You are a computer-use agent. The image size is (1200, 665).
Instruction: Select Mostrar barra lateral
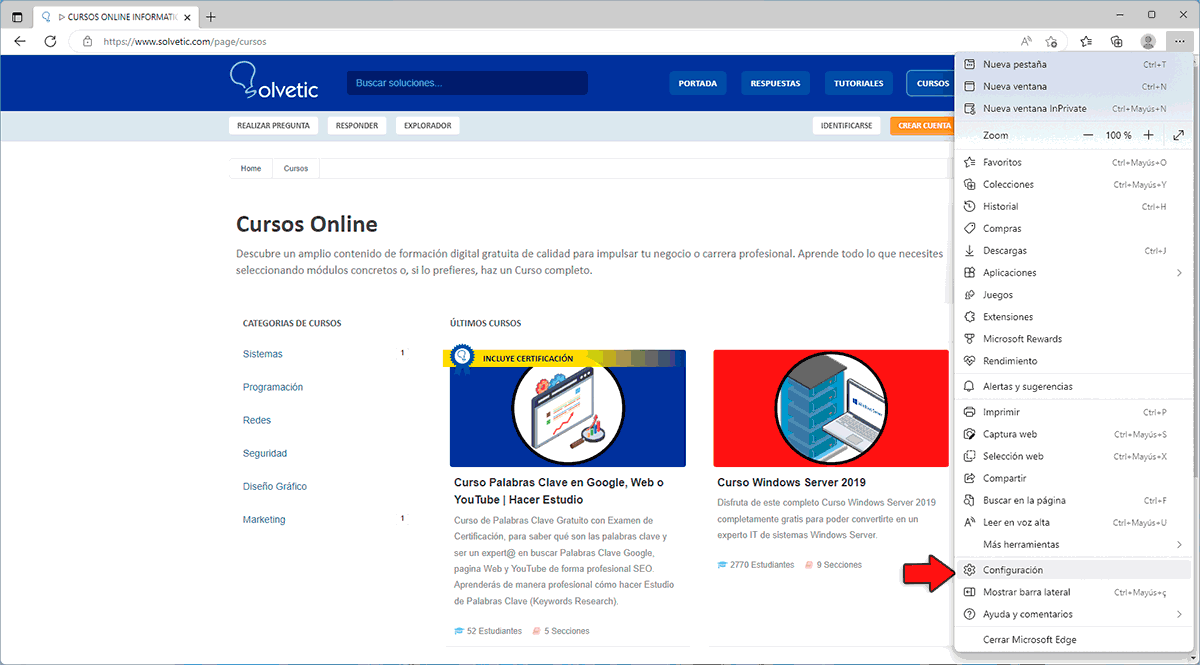[x=1073, y=592]
